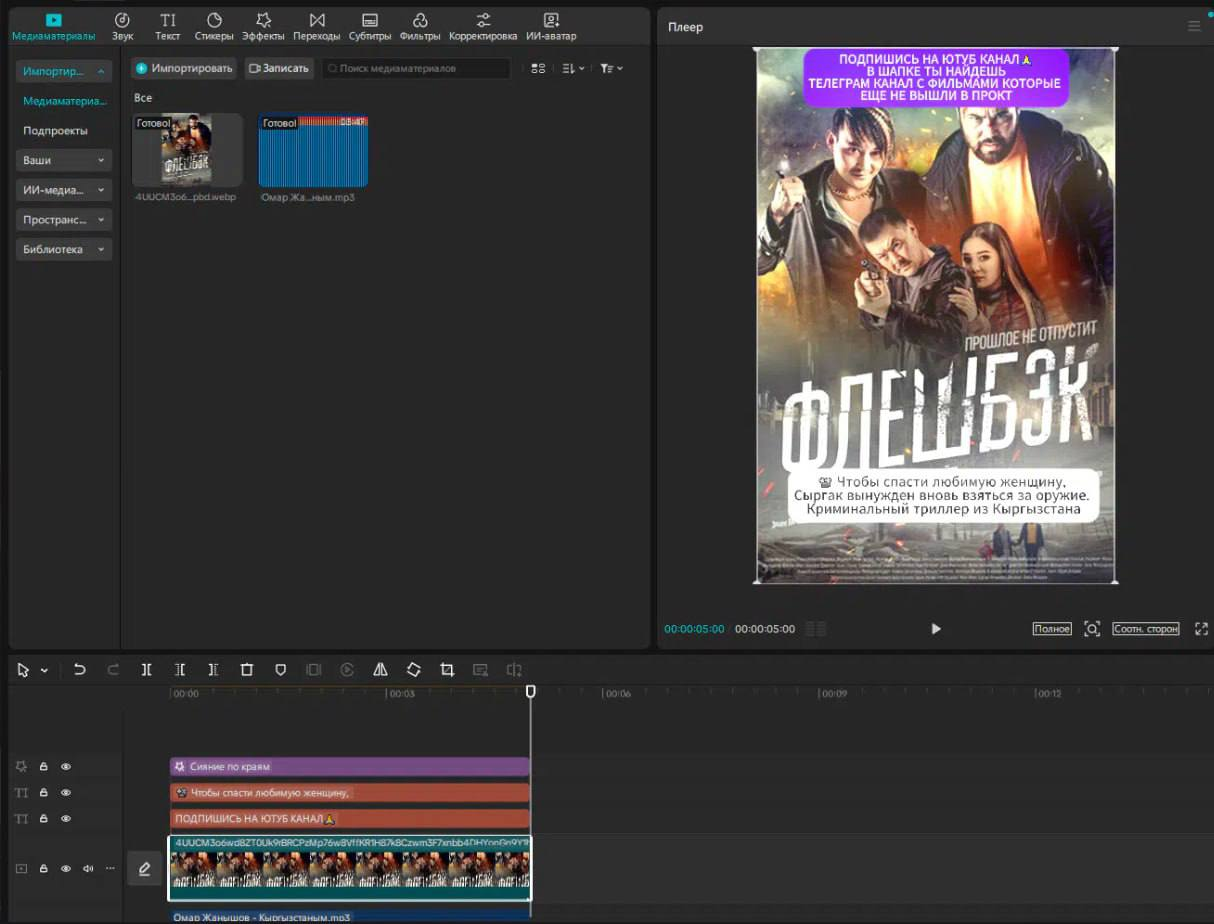Viewport: 1214px width, 924px height.
Task: Open the media sort order dropdown
Action: pos(573,68)
